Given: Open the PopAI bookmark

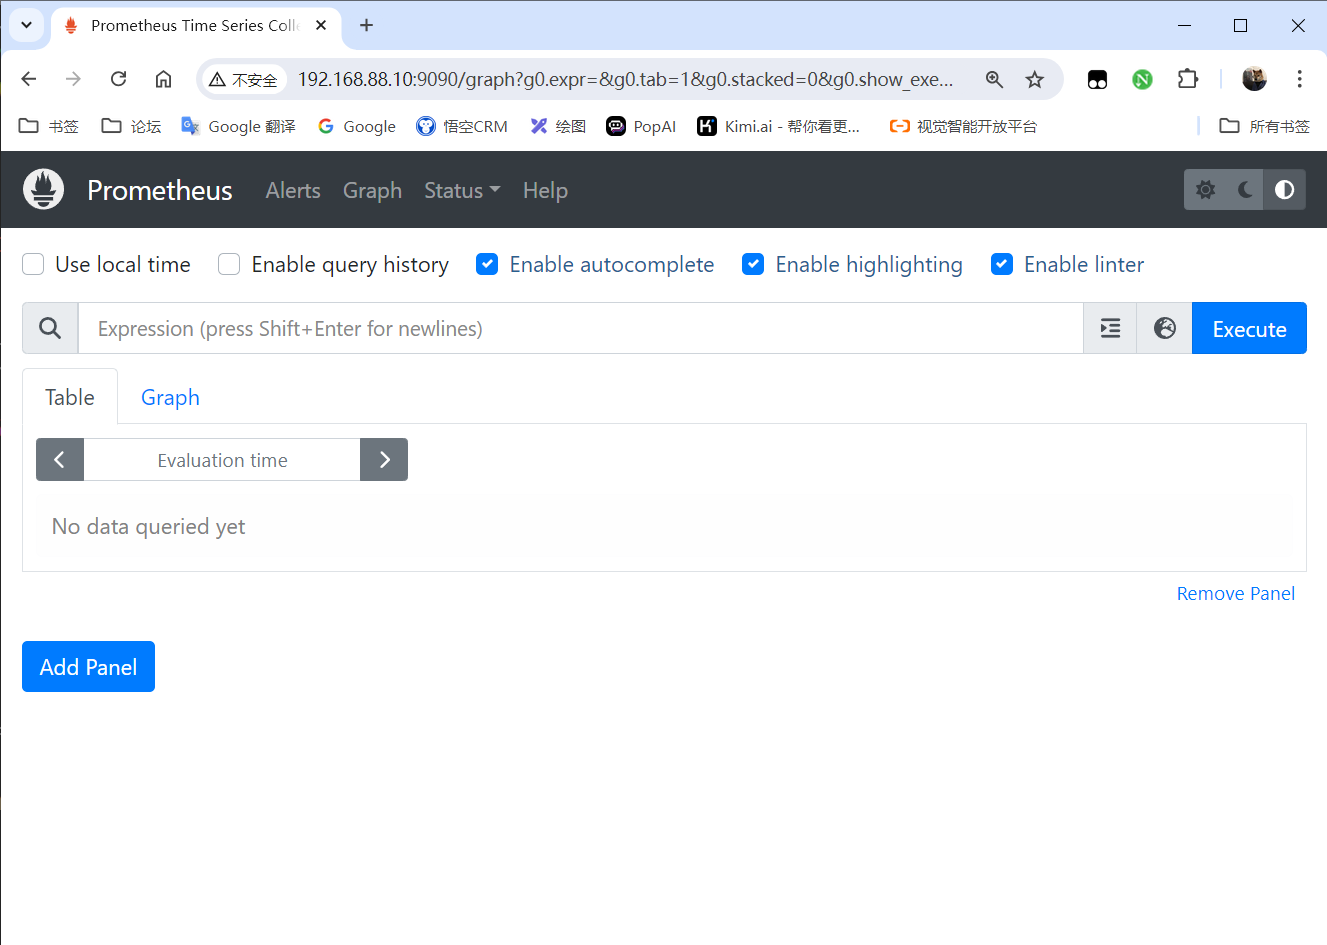Looking at the screenshot, I should pos(641,126).
